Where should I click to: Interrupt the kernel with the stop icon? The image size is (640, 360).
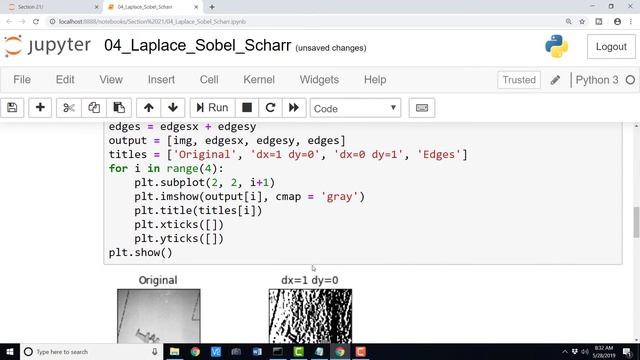click(x=247, y=108)
